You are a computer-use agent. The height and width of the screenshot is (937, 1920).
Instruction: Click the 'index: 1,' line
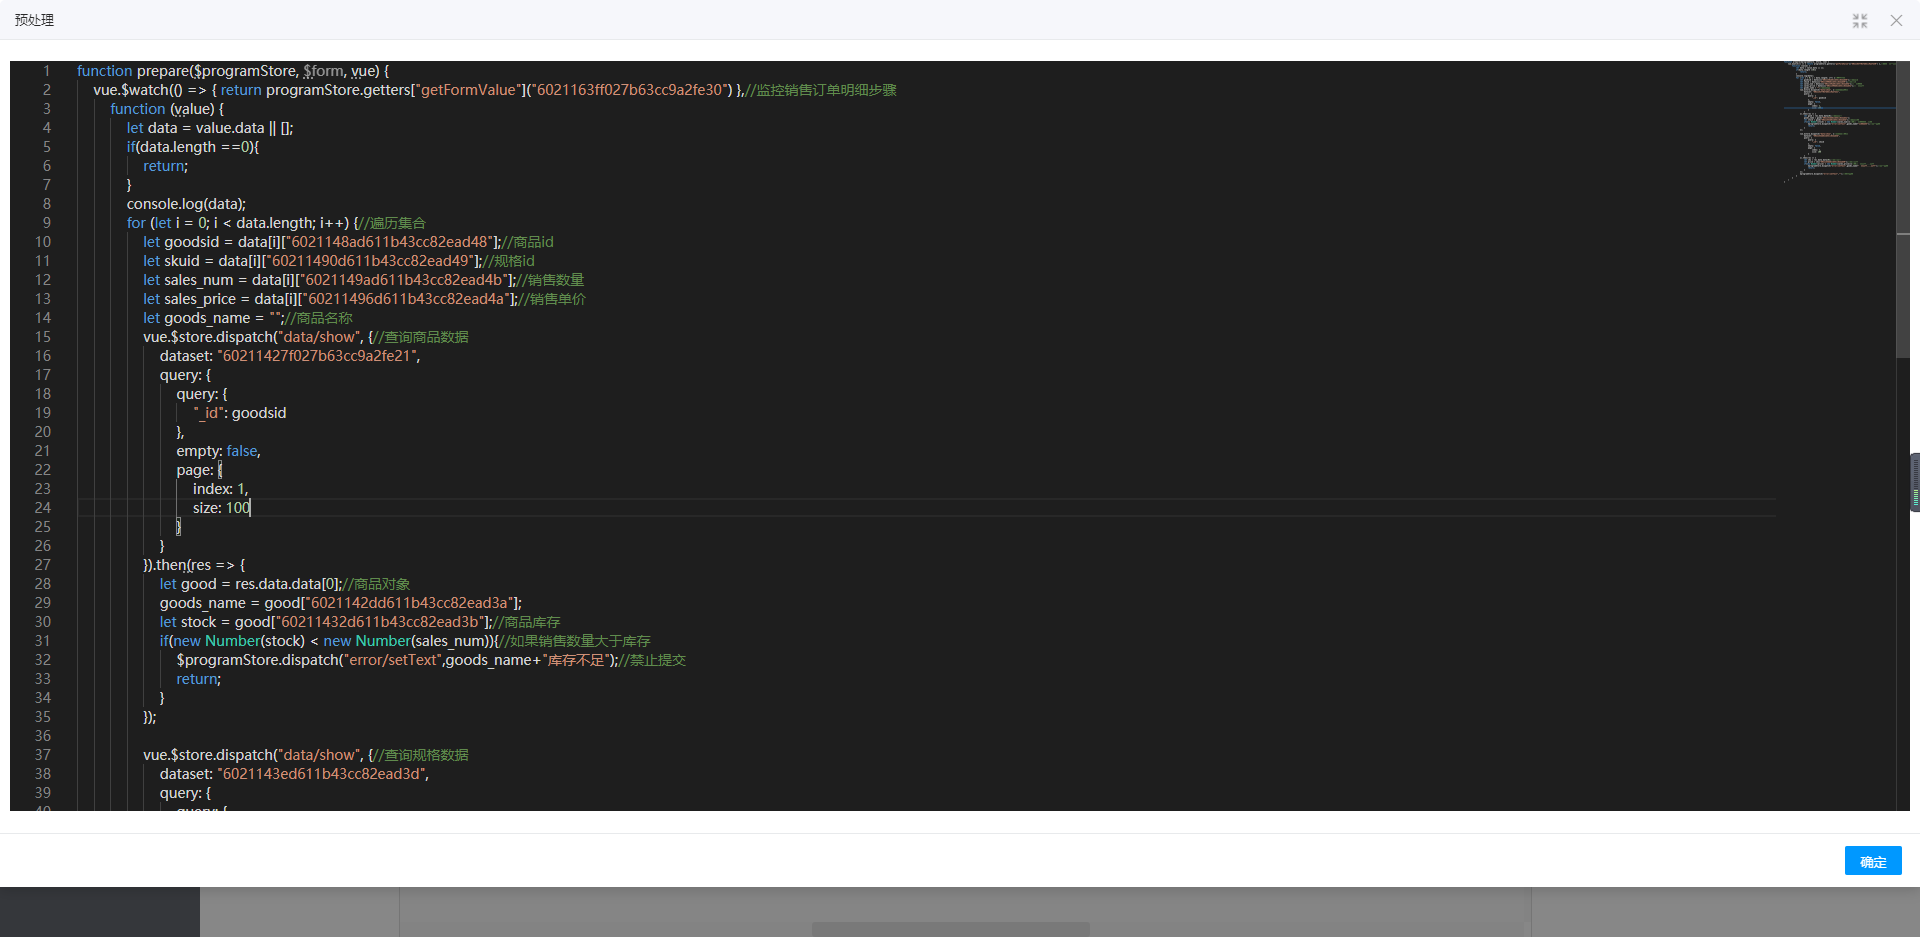221,489
